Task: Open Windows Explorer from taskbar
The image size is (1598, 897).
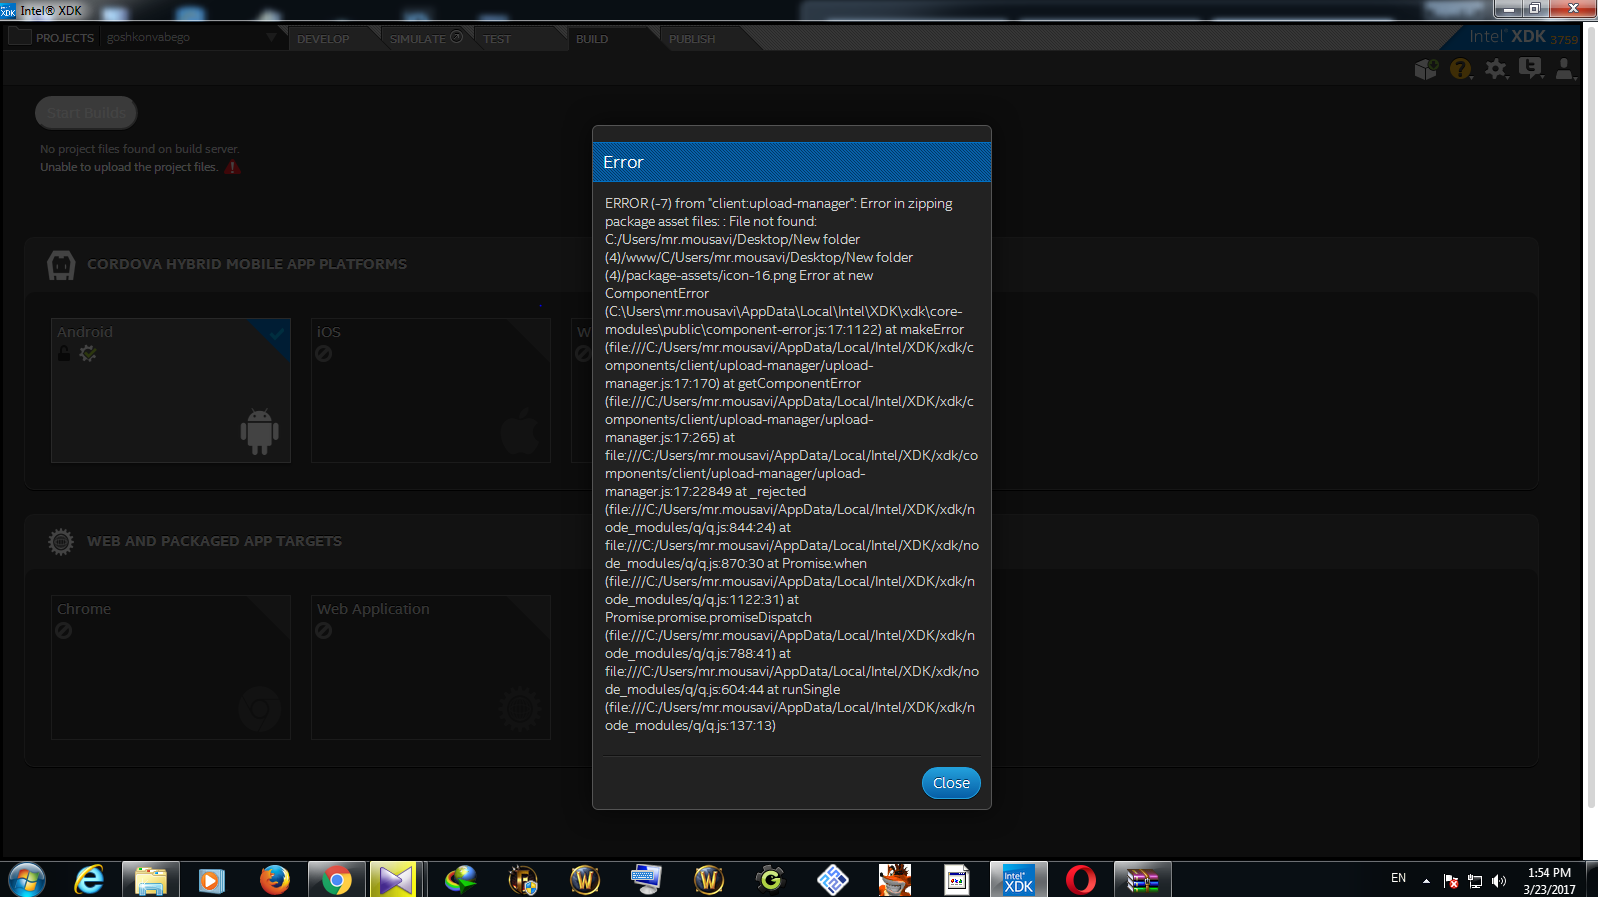Action: click(151, 880)
